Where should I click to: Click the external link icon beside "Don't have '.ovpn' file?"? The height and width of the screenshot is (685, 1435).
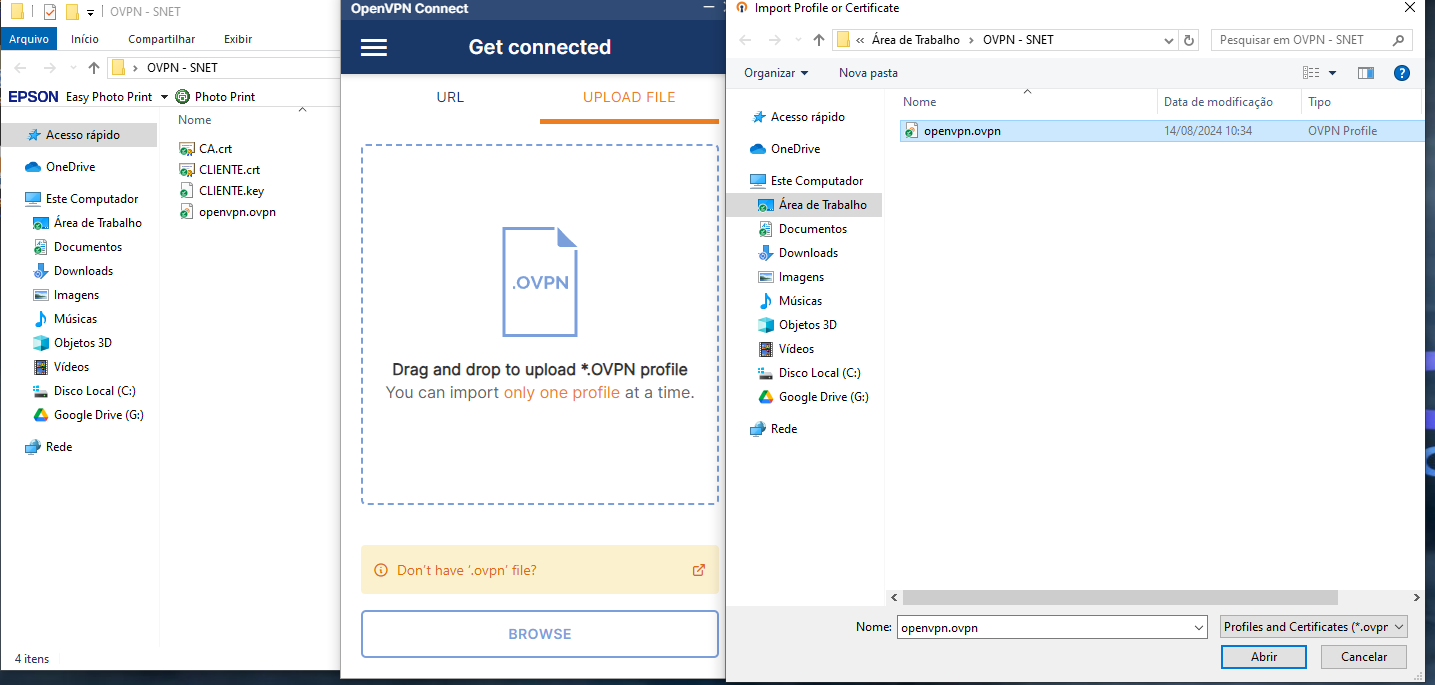pyautogui.click(x=699, y=570)
